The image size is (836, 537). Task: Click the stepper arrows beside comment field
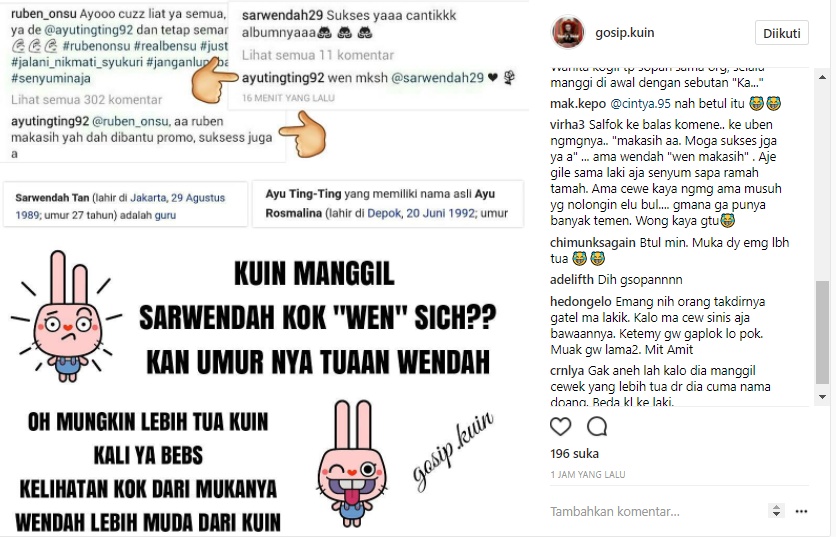(x=776, y=511)
